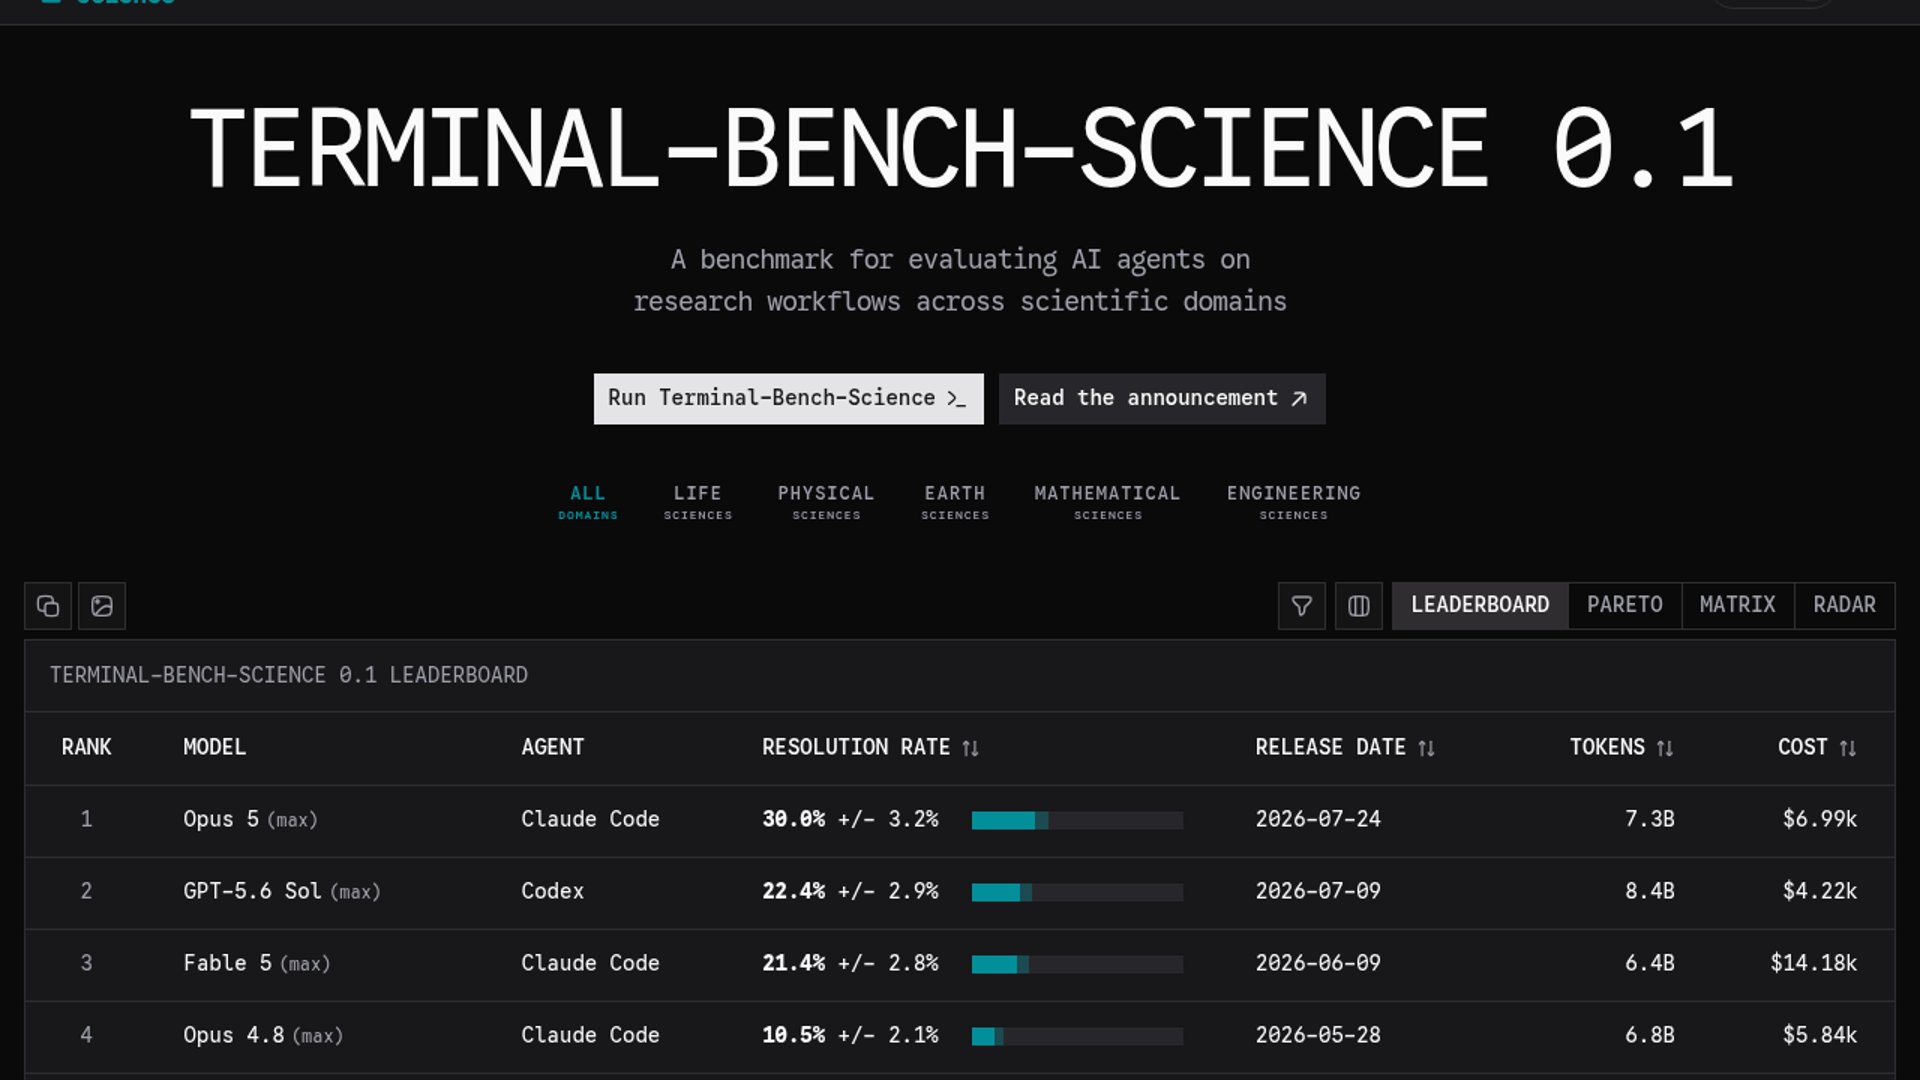
Task: Click the Codex agent cell
Action: (x=552, y=892)
